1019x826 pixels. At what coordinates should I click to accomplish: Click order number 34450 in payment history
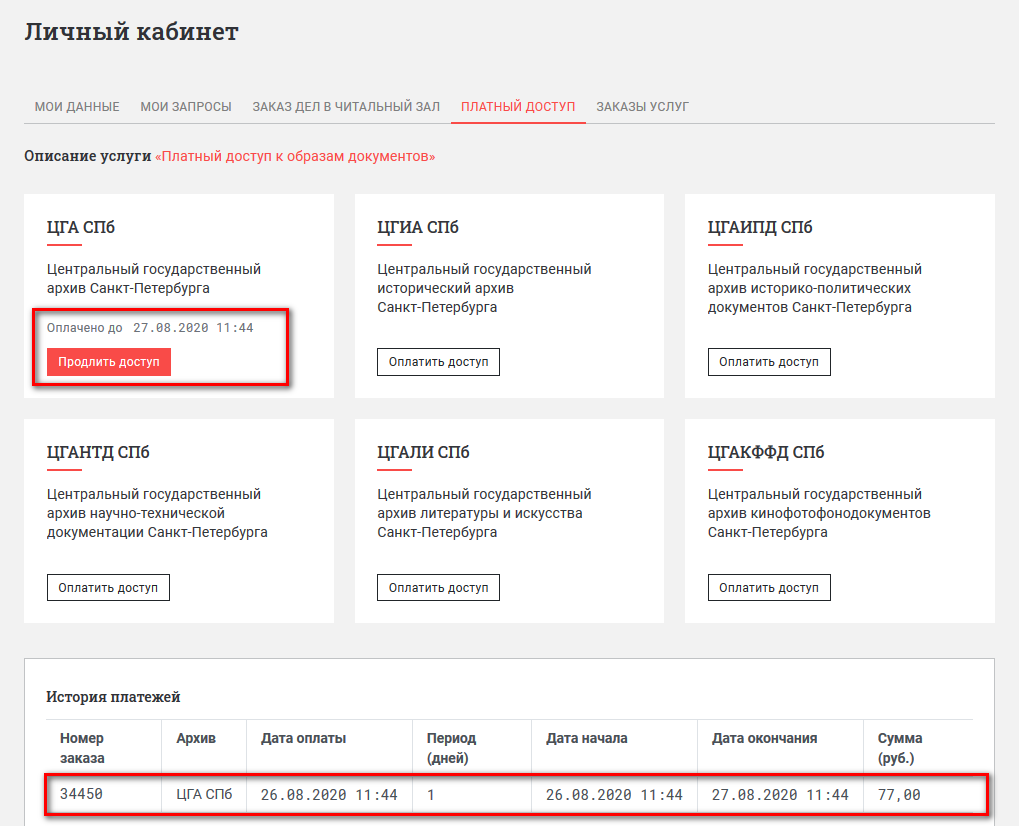[x=81, y=794]
